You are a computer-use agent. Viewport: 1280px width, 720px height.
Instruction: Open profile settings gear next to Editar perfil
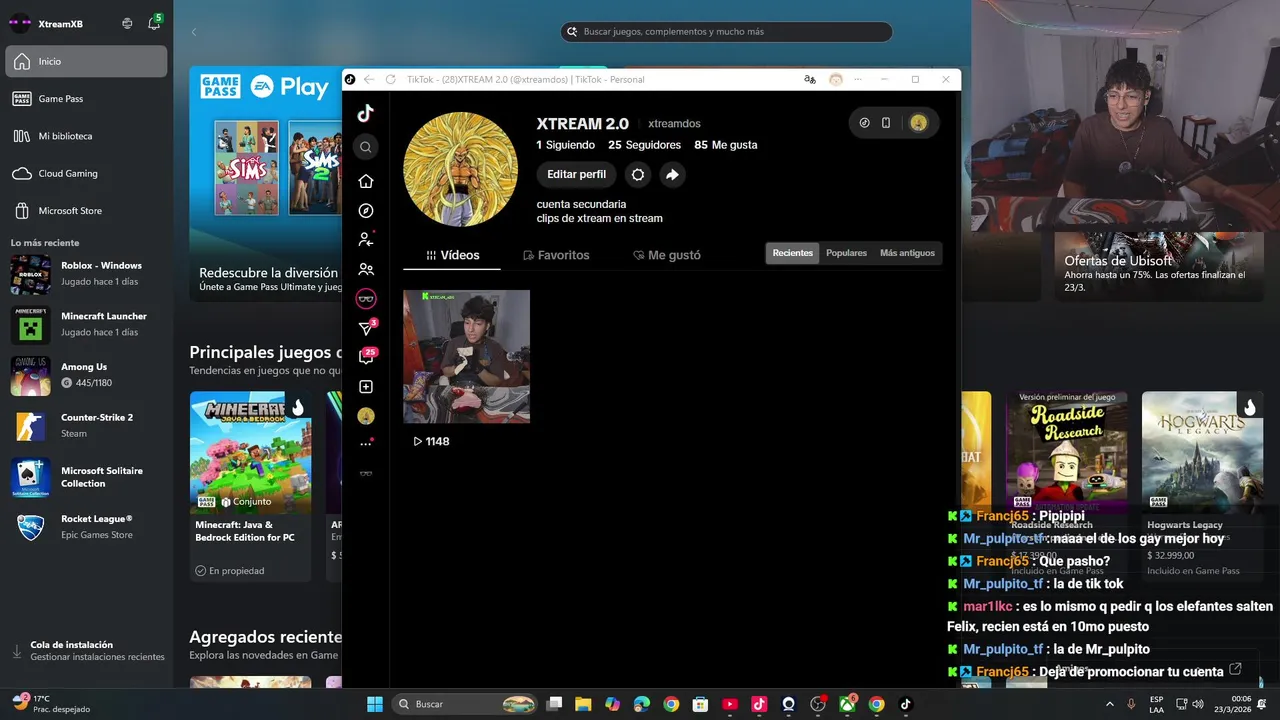[638, 175]
